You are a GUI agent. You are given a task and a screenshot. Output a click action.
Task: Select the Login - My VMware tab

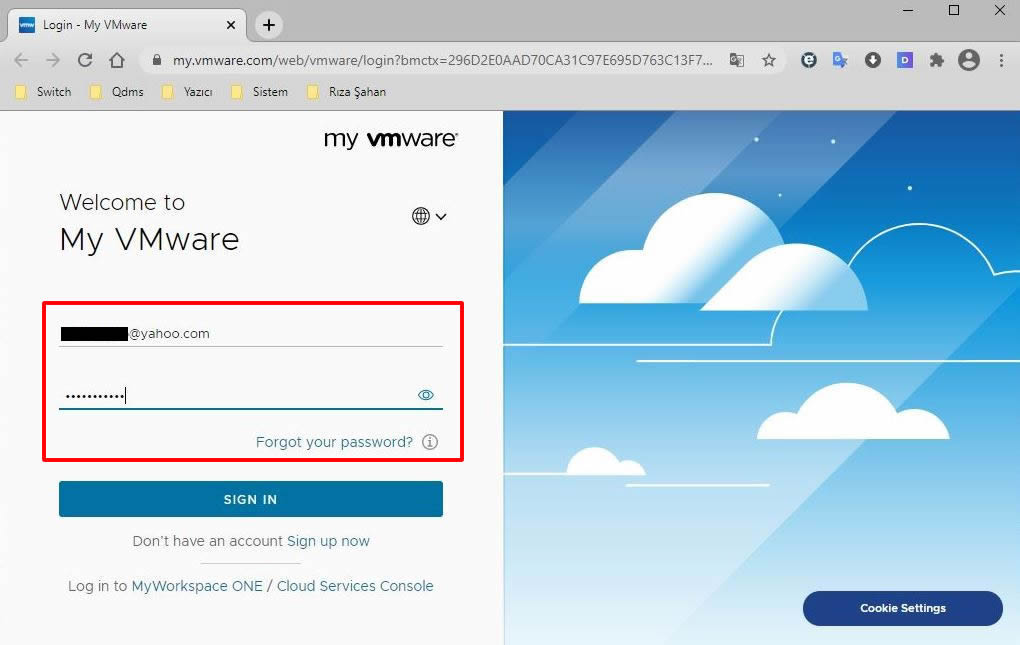127,25
